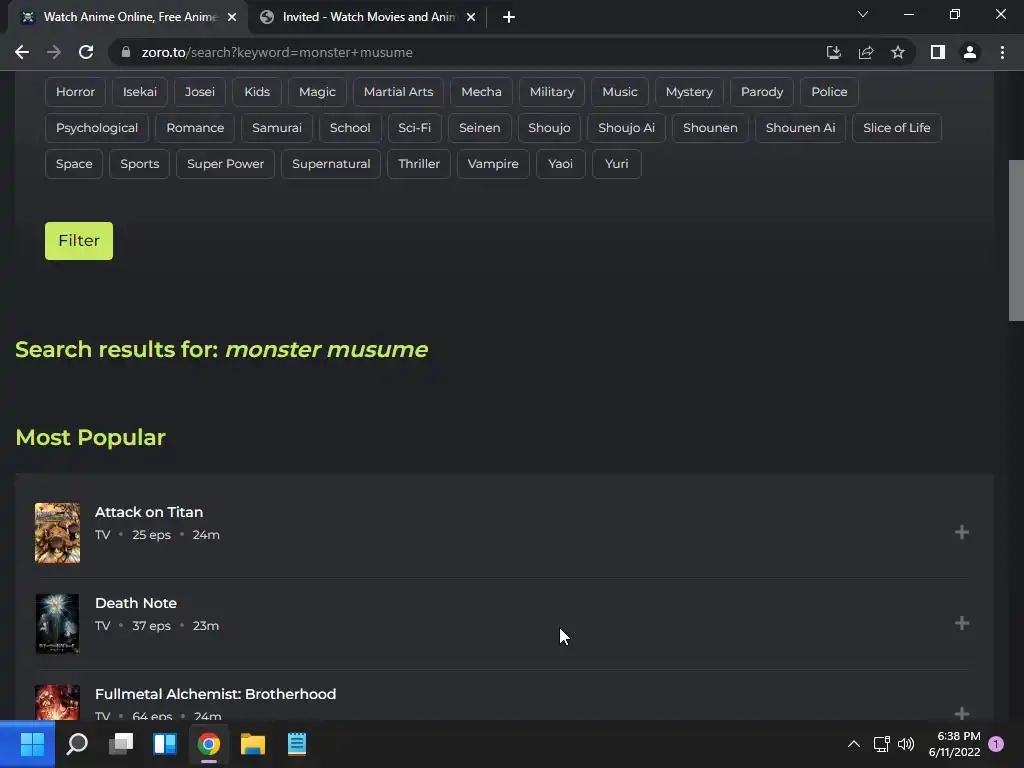Image resolution: width=1024 pixels, height=768 pixels.
Task: Click the page vertical scrollbar thumb
Action: point(1016,240)
